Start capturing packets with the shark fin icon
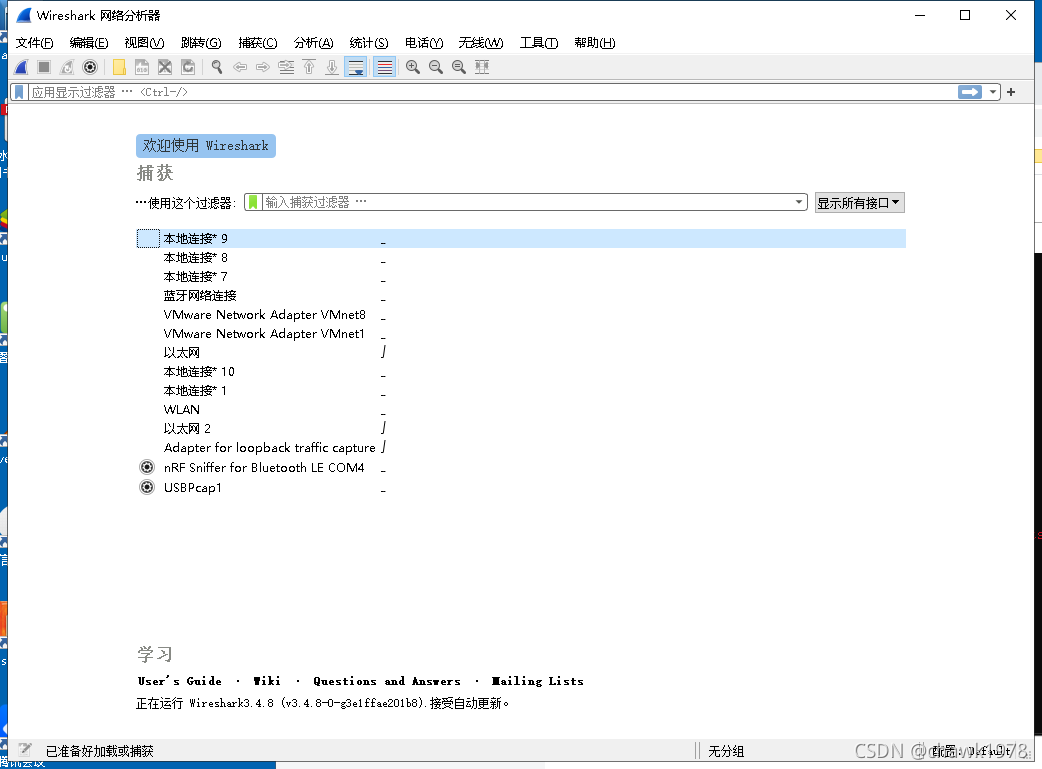Viewport: 1042px width, 769px height. click(21, 67)
